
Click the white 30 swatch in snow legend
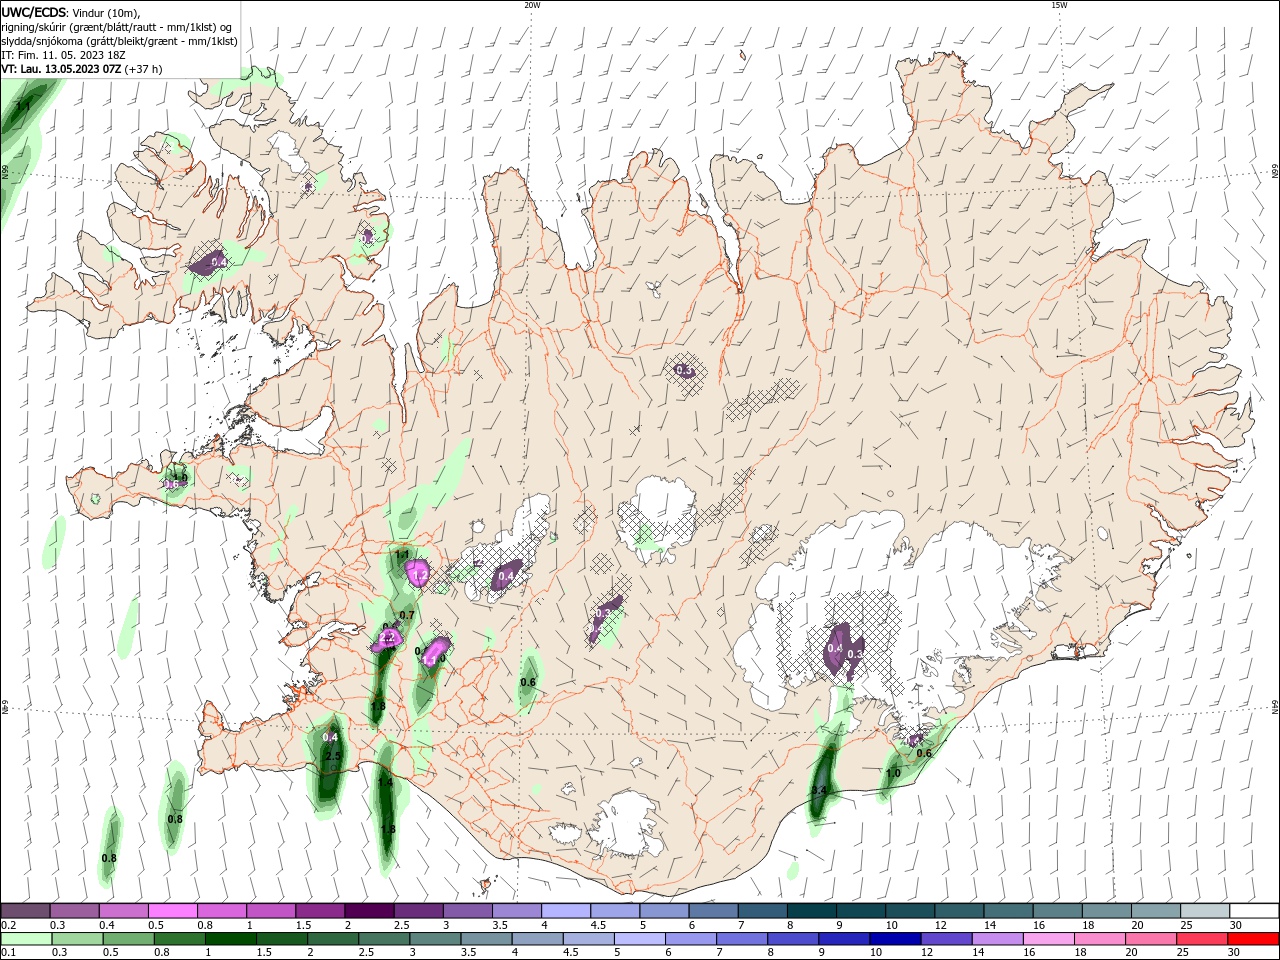pos(1253,911)
